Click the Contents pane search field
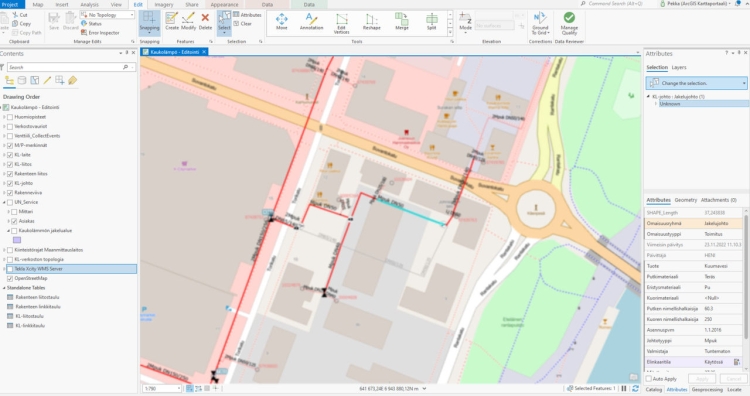Image resolution: width=750 pixels, height=396 pixels. coord(68,67)
